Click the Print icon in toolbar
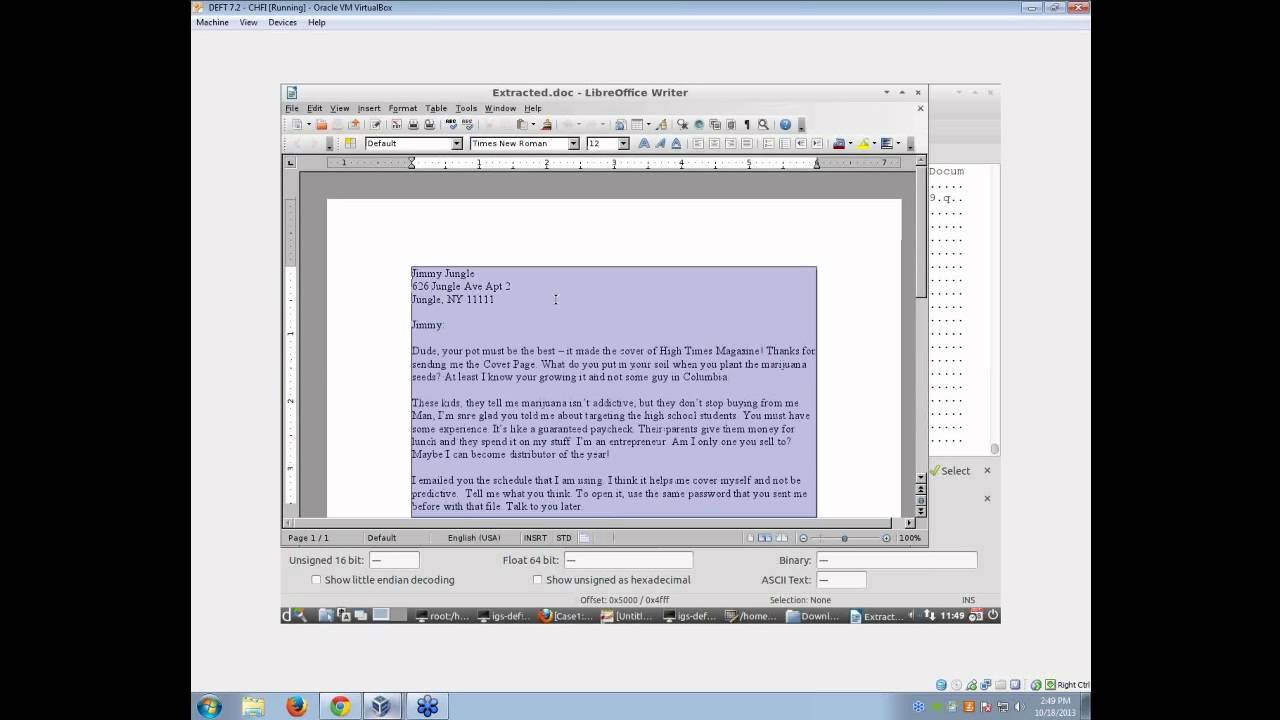1280x720 pixels. pos(413,125)
